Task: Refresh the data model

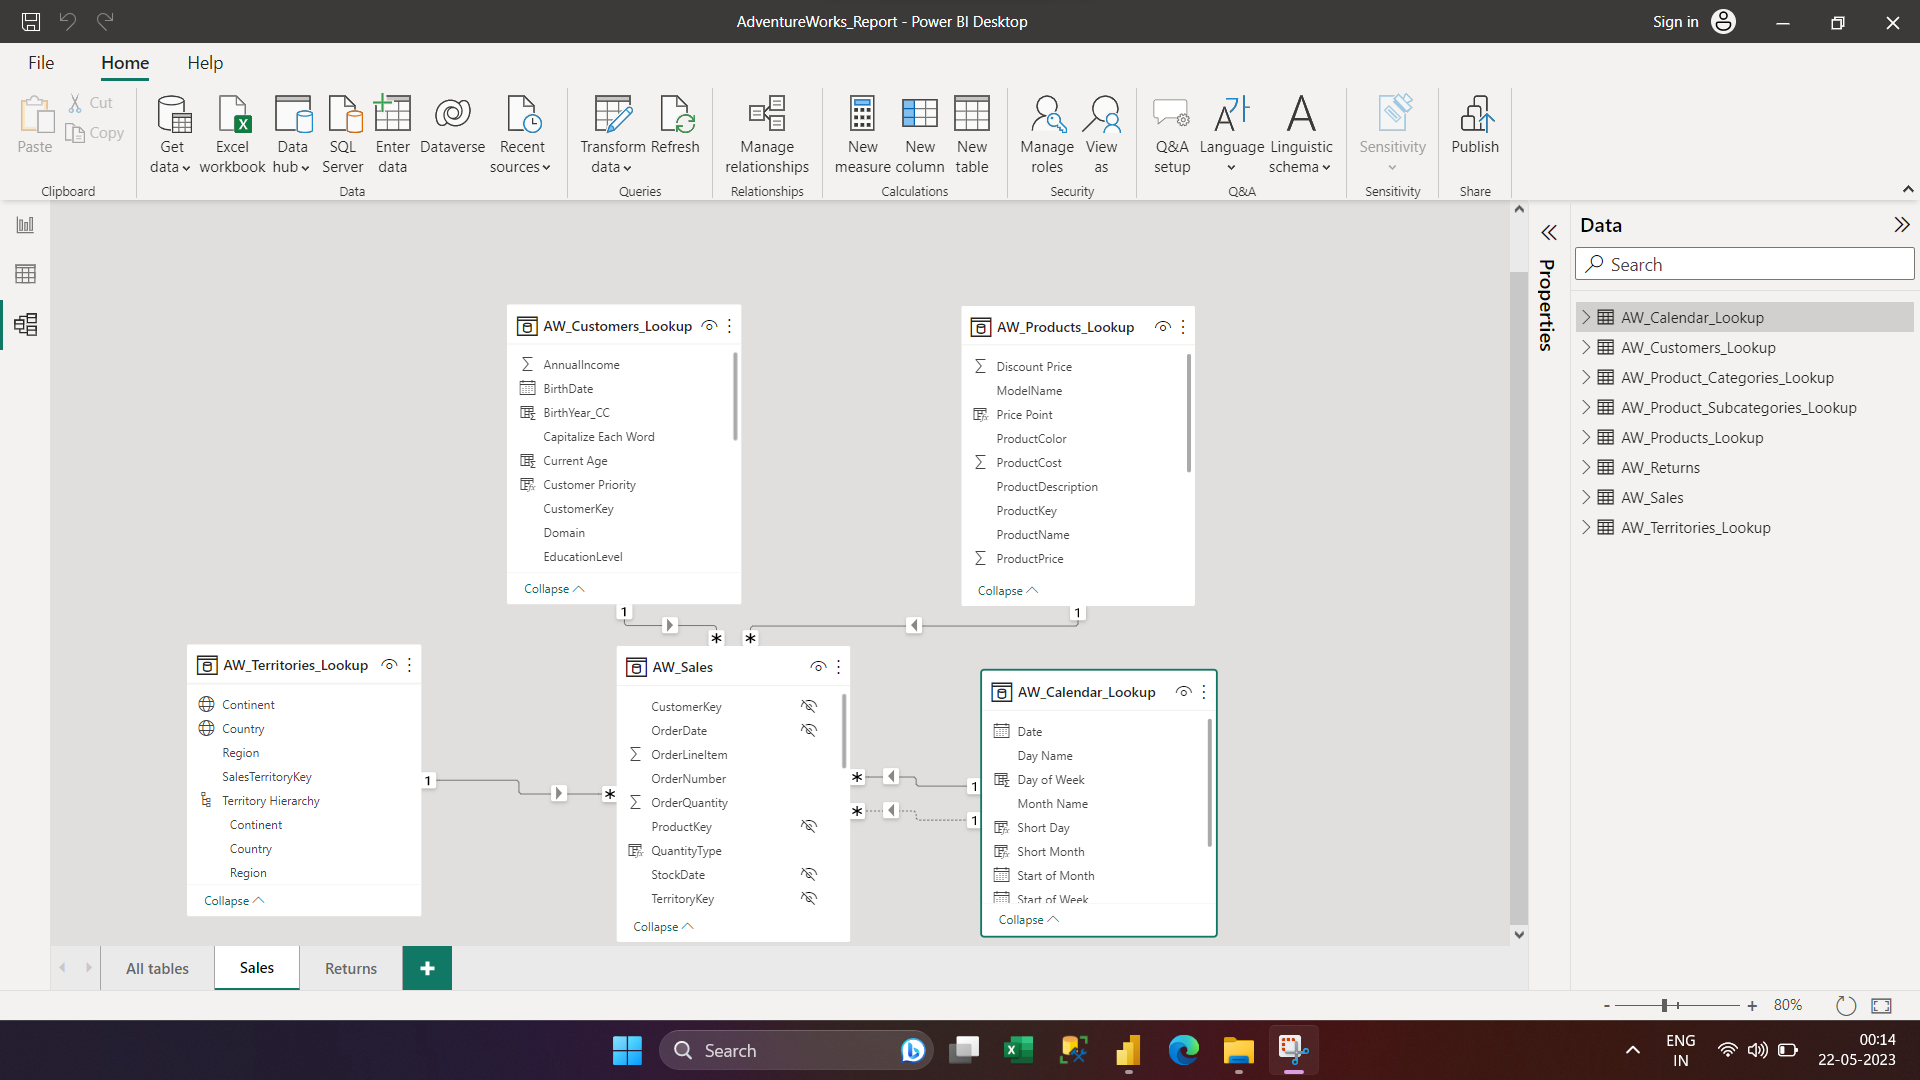Action: pyautogui.click(x=675, y=126)
